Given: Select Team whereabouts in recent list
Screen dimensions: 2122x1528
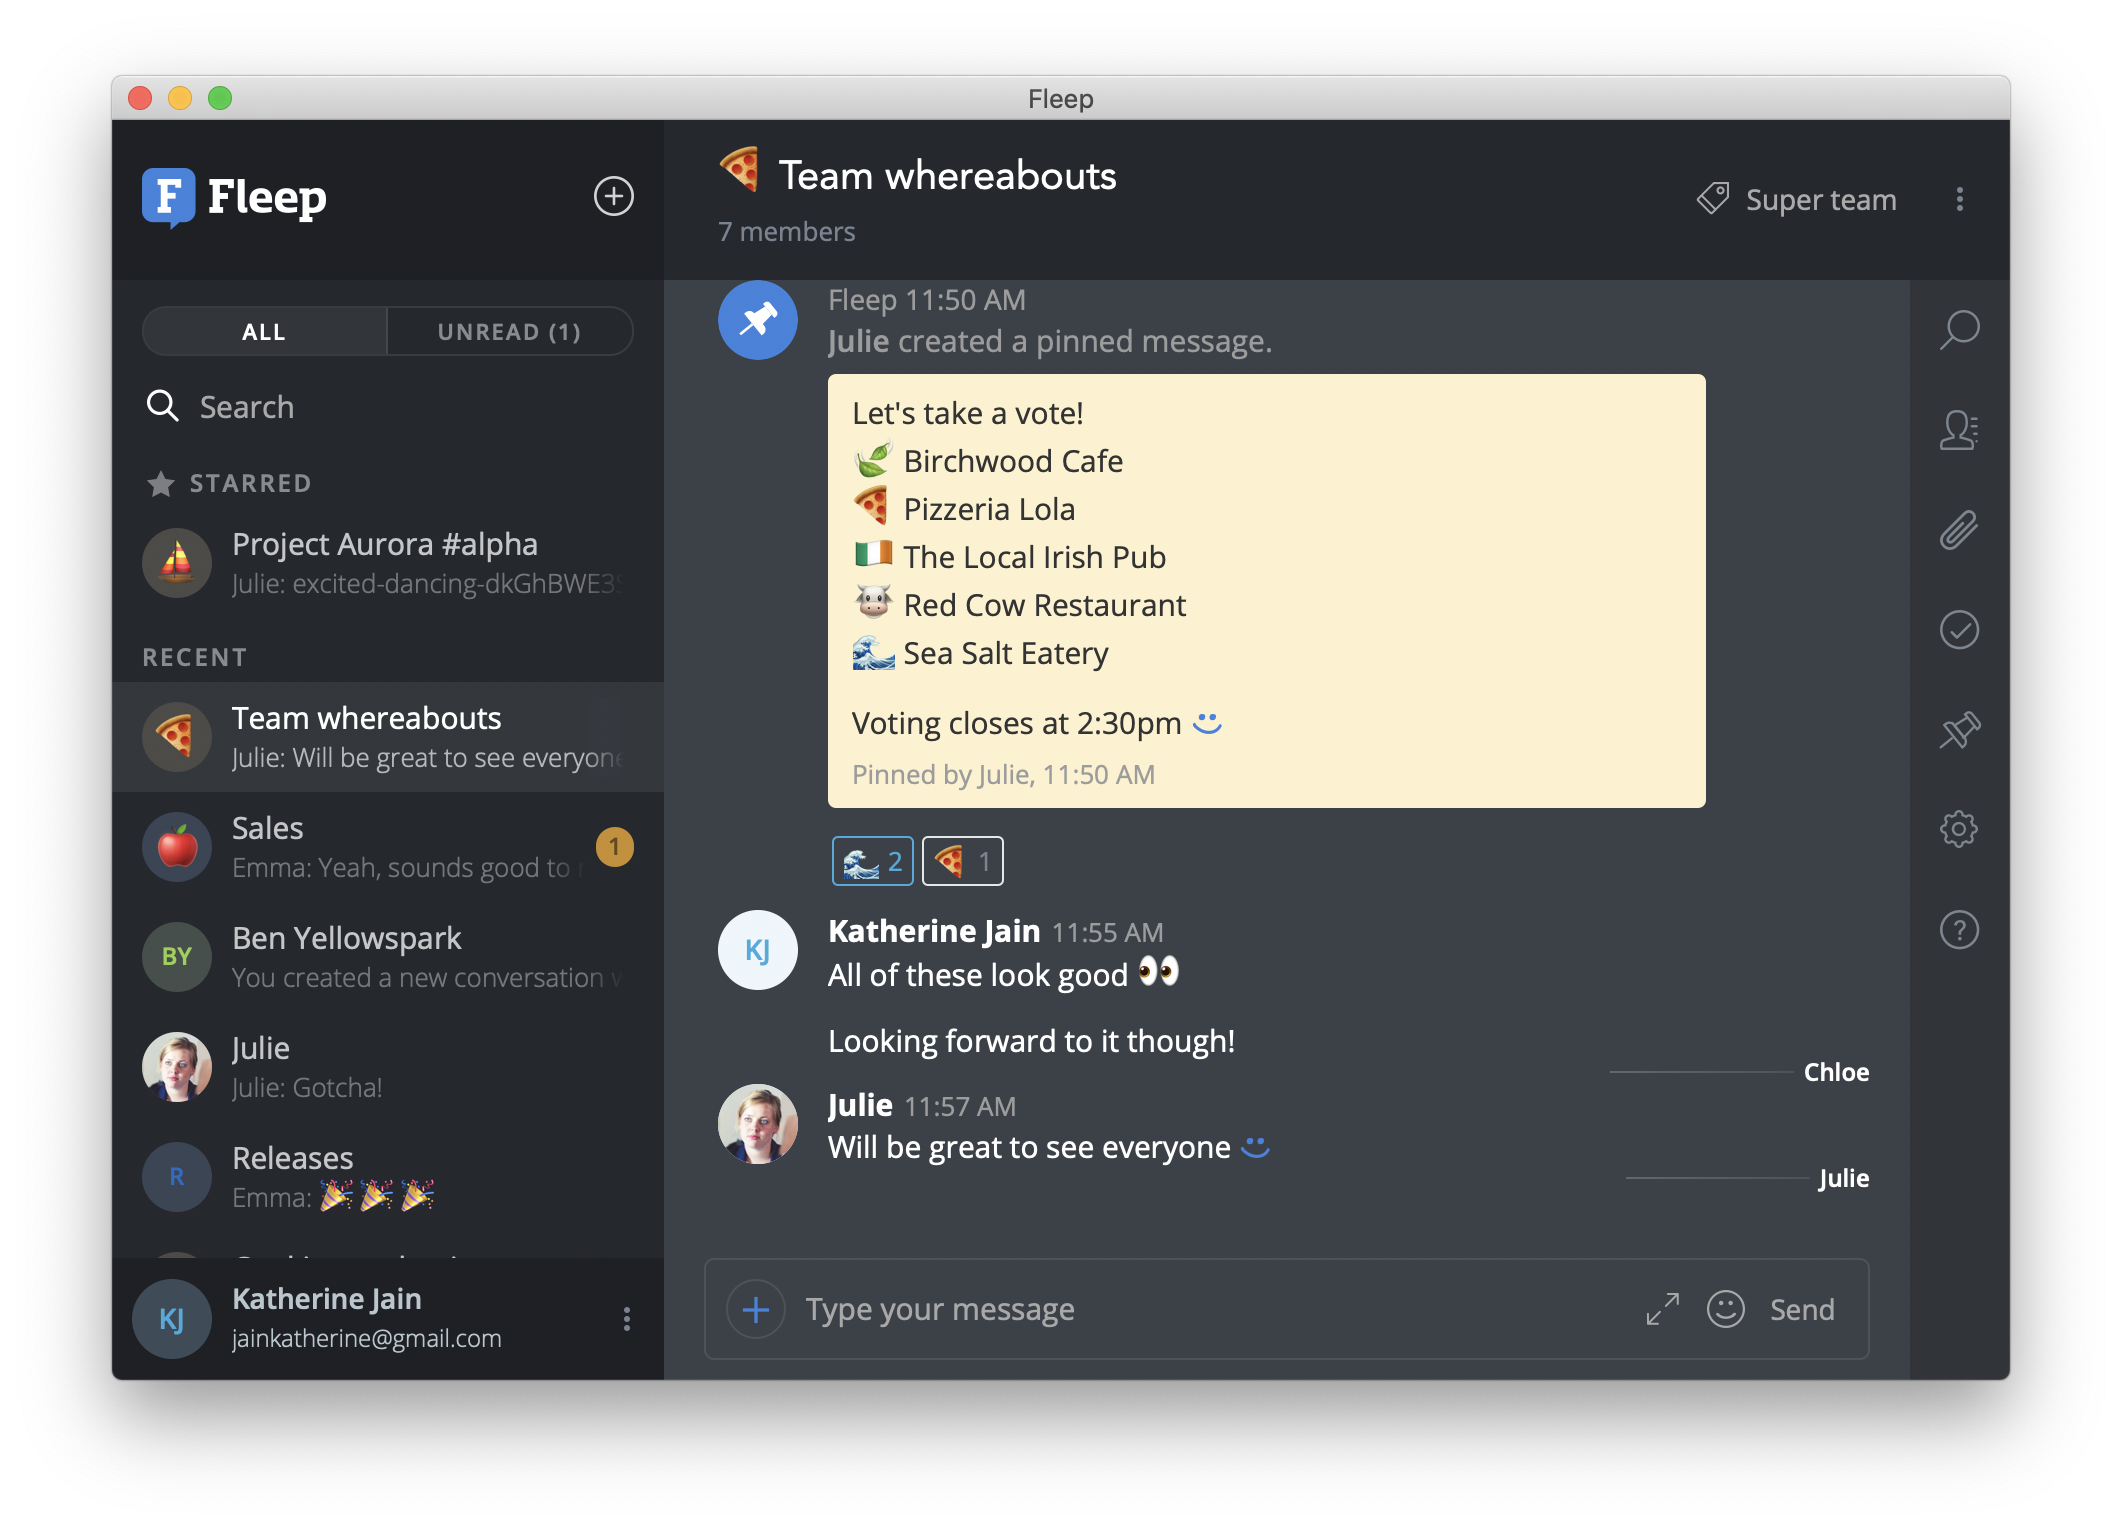Looking at the screenshot, I should point(388,737).
